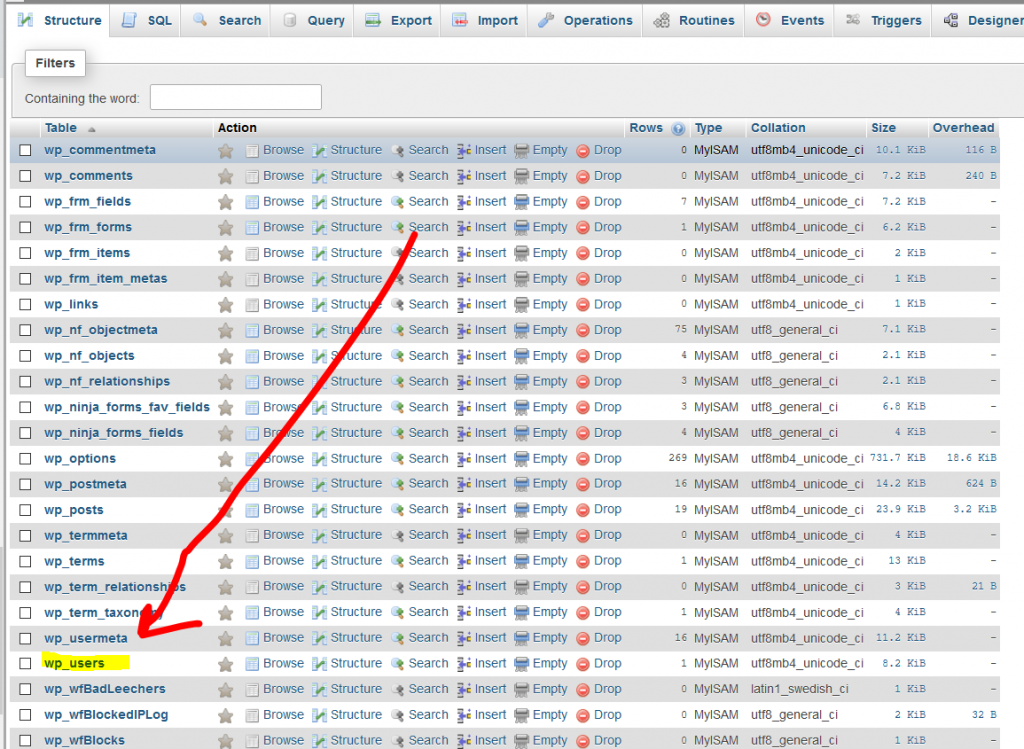Click the red Drop icon for wp_nf_objects
Screen dimensions: 1024x749
pyautogui.click(x=583, y=357)
